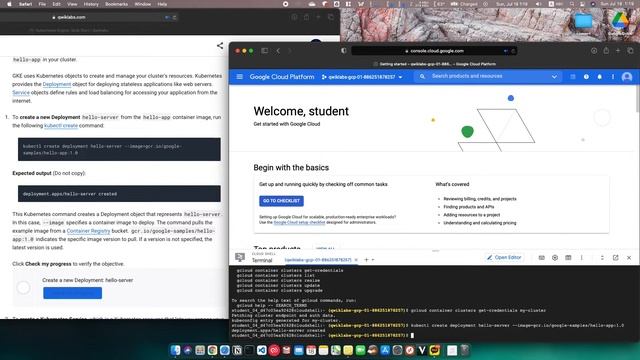Open the Edit menu
Viewport: 640px width, 360px height.
(56, 4)
